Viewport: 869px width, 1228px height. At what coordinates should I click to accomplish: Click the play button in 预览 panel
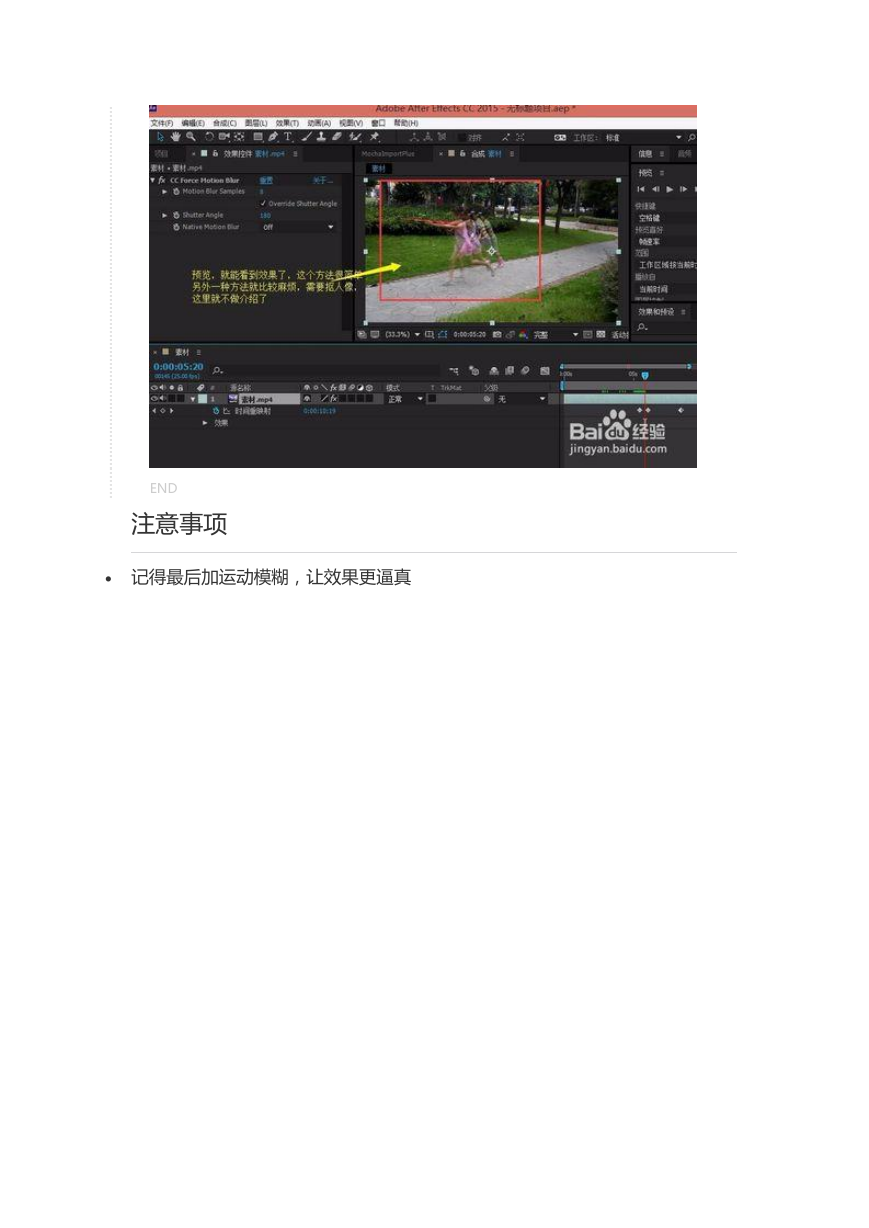(669, 189)
